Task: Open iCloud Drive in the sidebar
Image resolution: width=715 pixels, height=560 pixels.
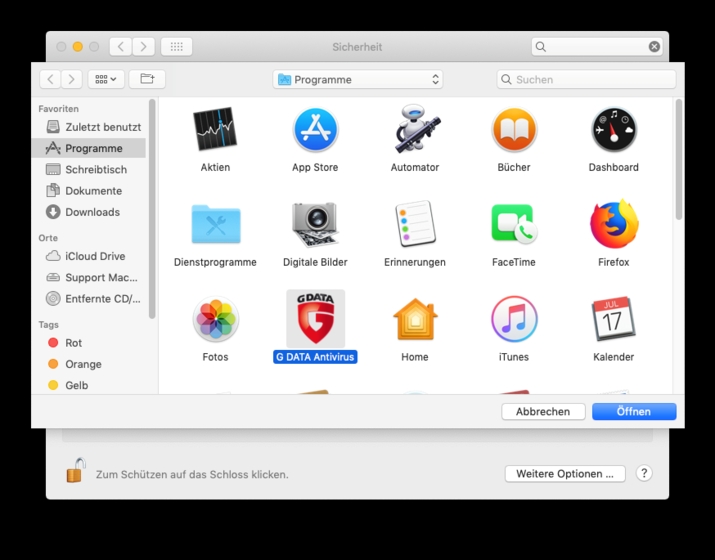Action: tap(86, 256)
